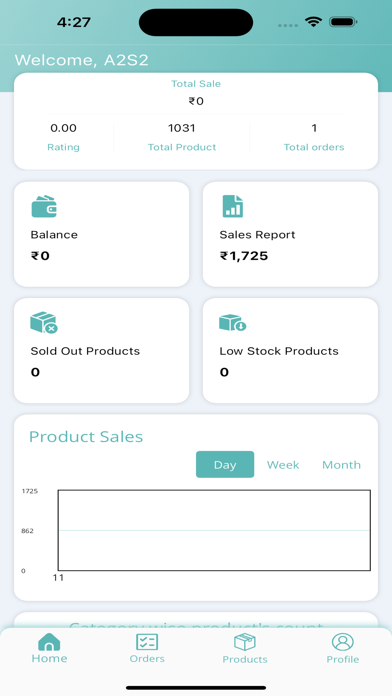Tap the Sold Out Products box icon
The width and height of the screenshot is (392, 696).
tap(44, 323)
